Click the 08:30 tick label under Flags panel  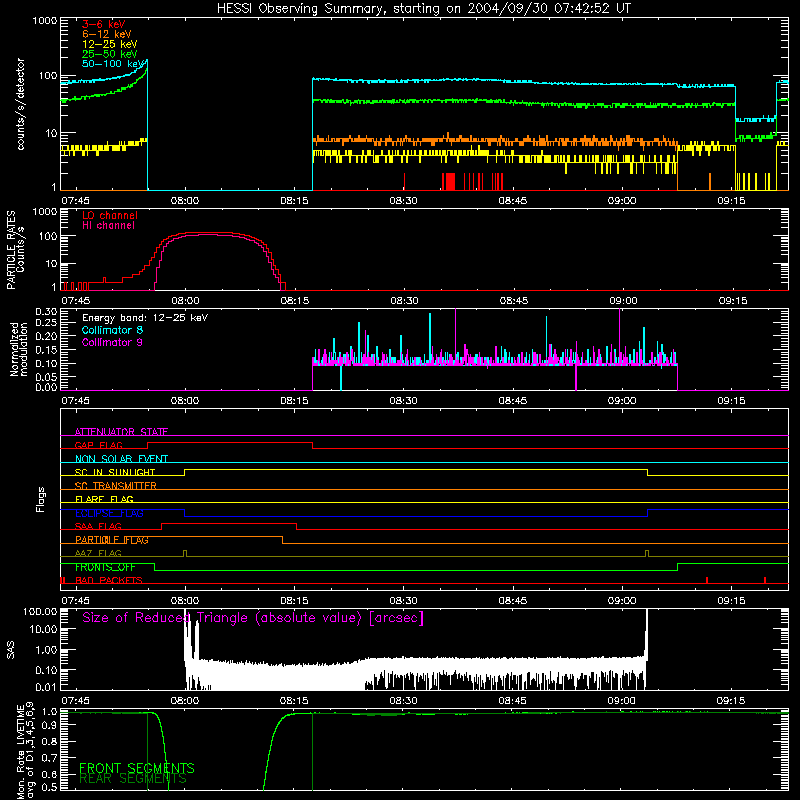coord(403,601)
